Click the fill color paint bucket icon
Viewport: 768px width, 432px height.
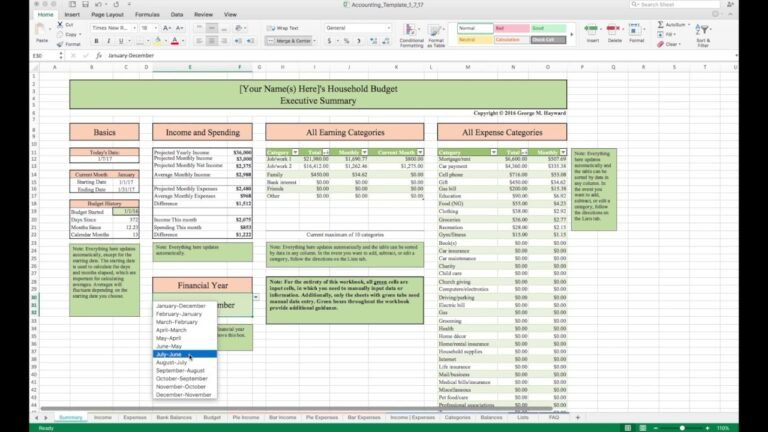(x=158, y=41)
